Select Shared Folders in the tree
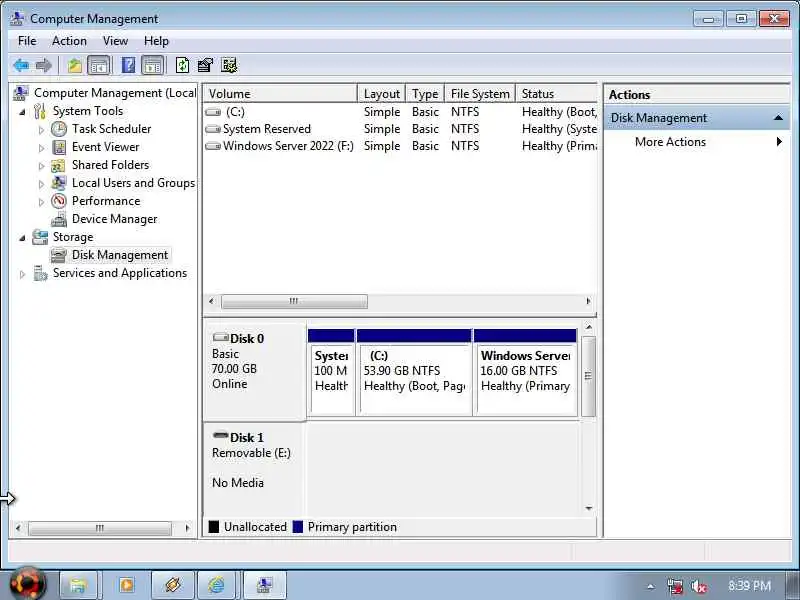800x600 pixels. [110, 165]
